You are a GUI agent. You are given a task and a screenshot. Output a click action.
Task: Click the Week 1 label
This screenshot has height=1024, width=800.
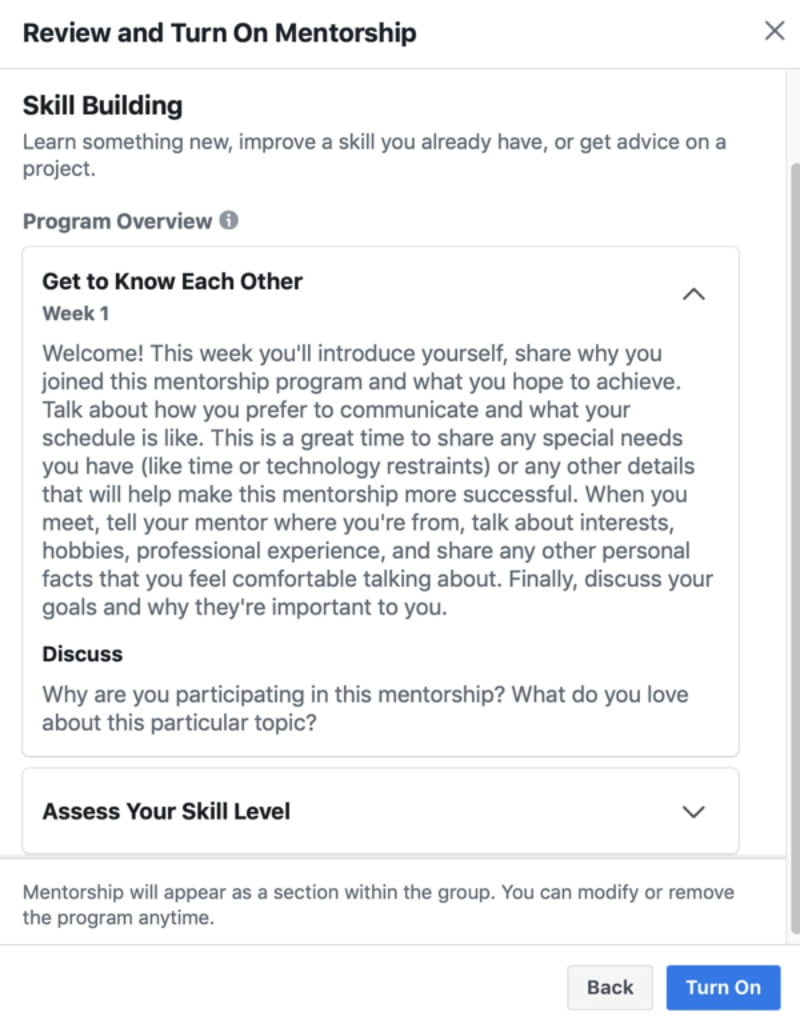pyautogui.click(x=76, y=313)
